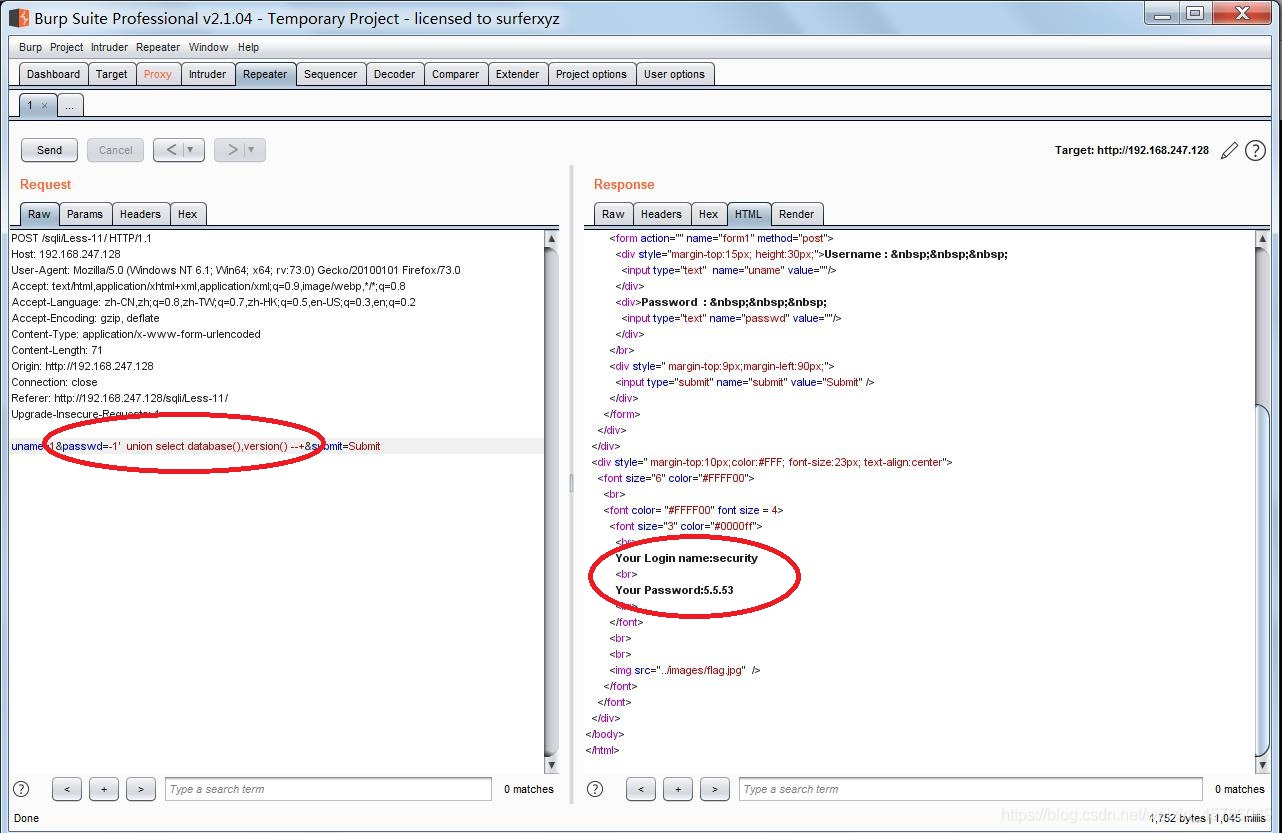
Task: Open request search help icon
Action: (x=21, y=789)
